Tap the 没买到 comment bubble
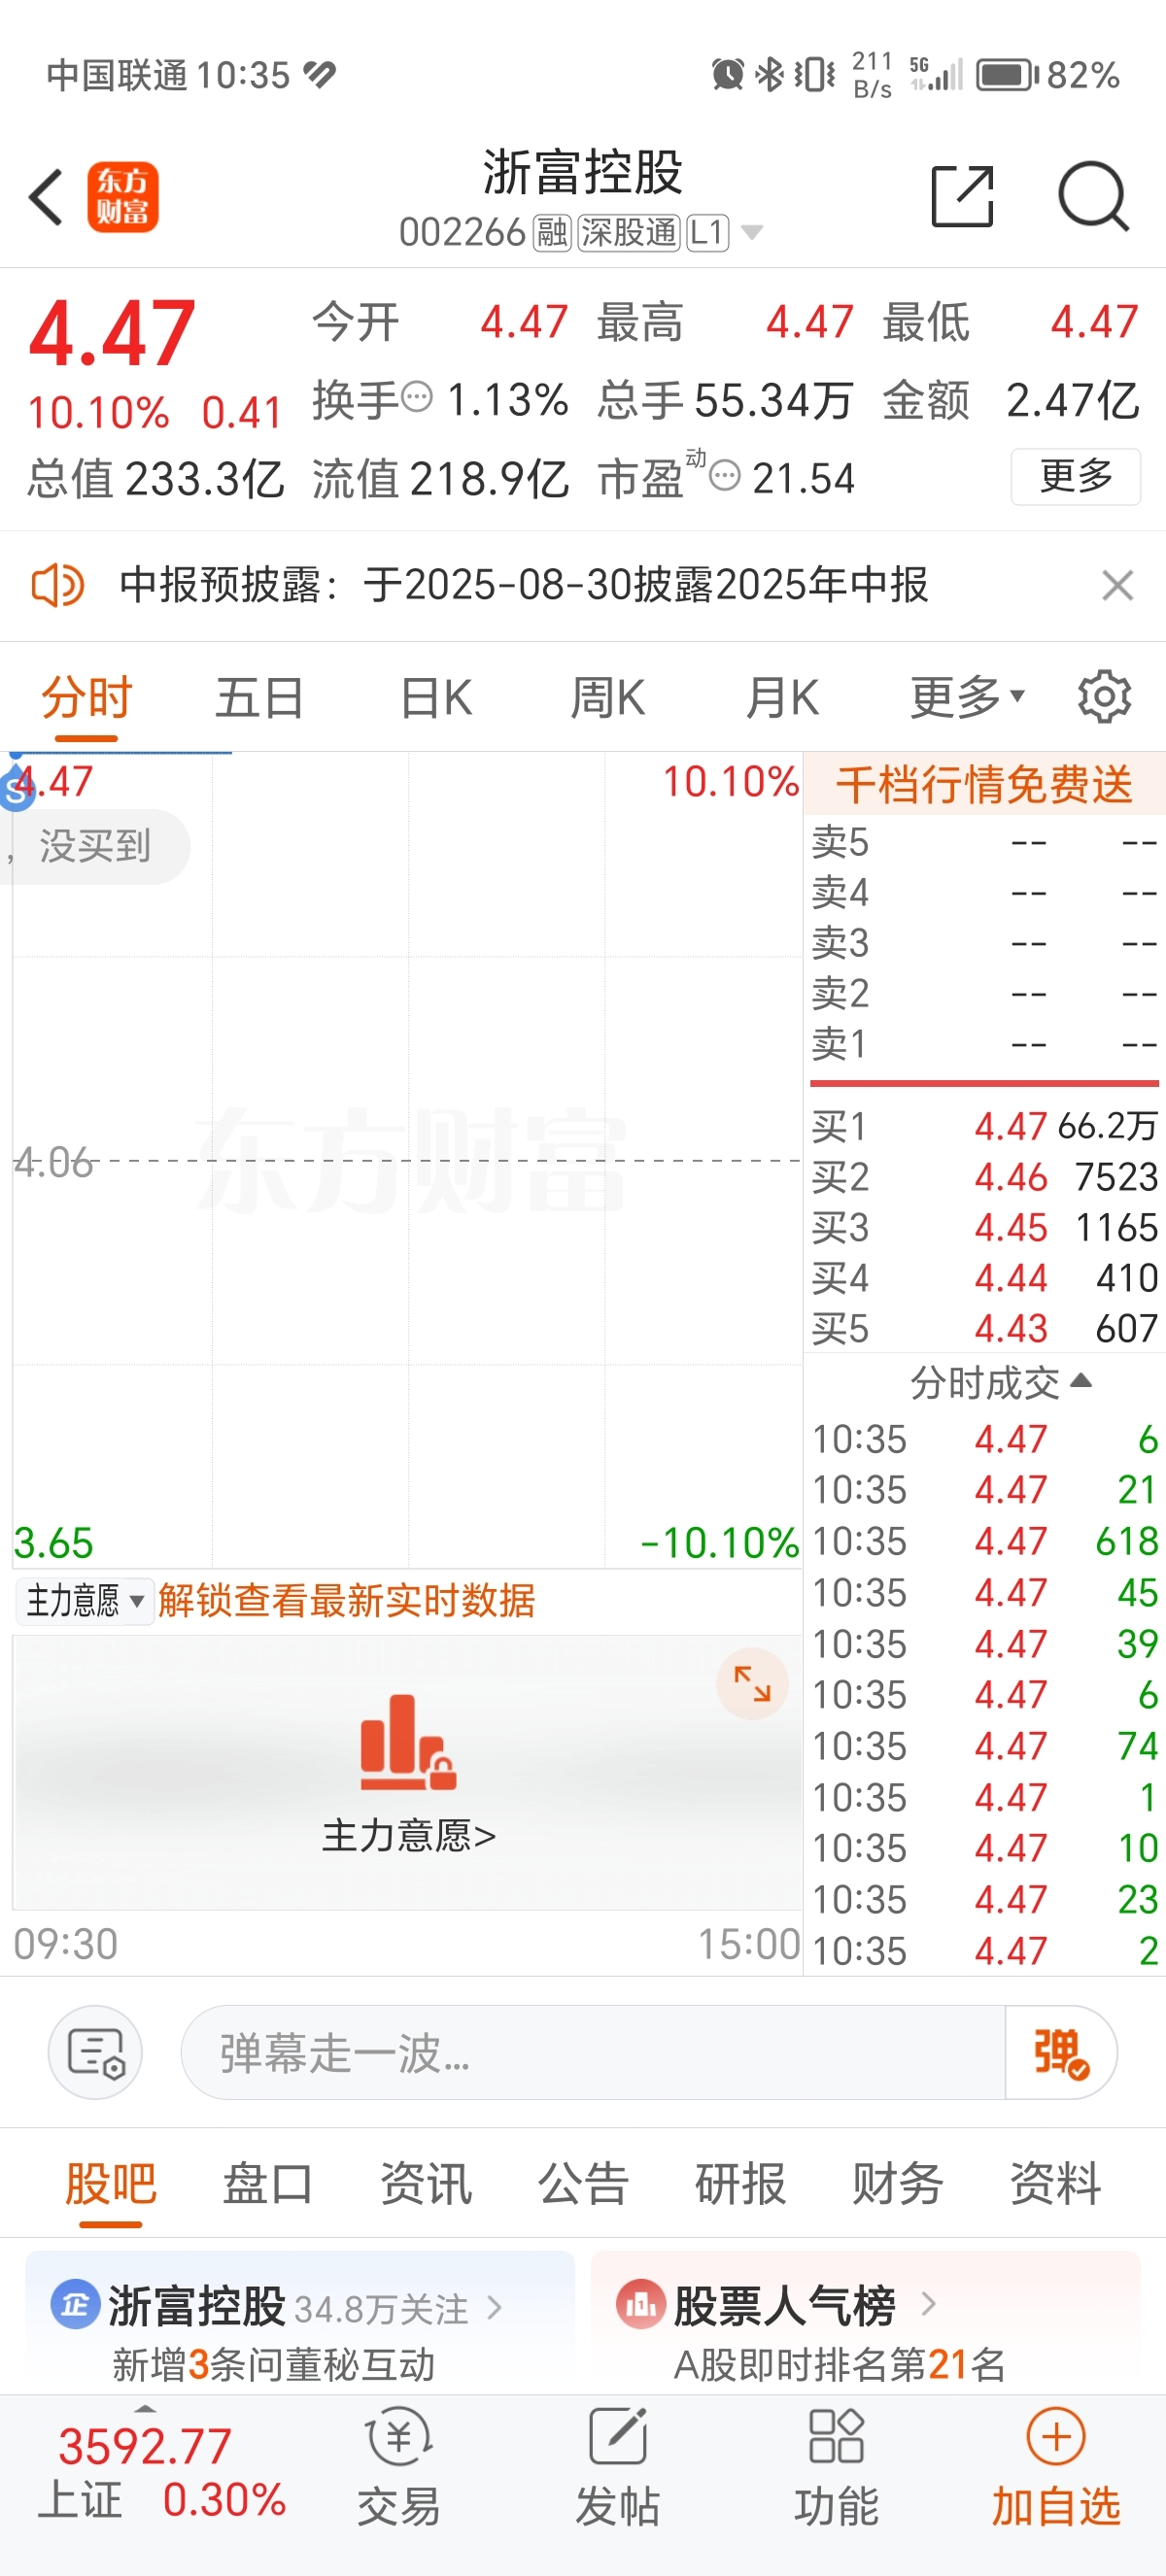Viewport: 1166px width, 2576px height. point(95,847)
